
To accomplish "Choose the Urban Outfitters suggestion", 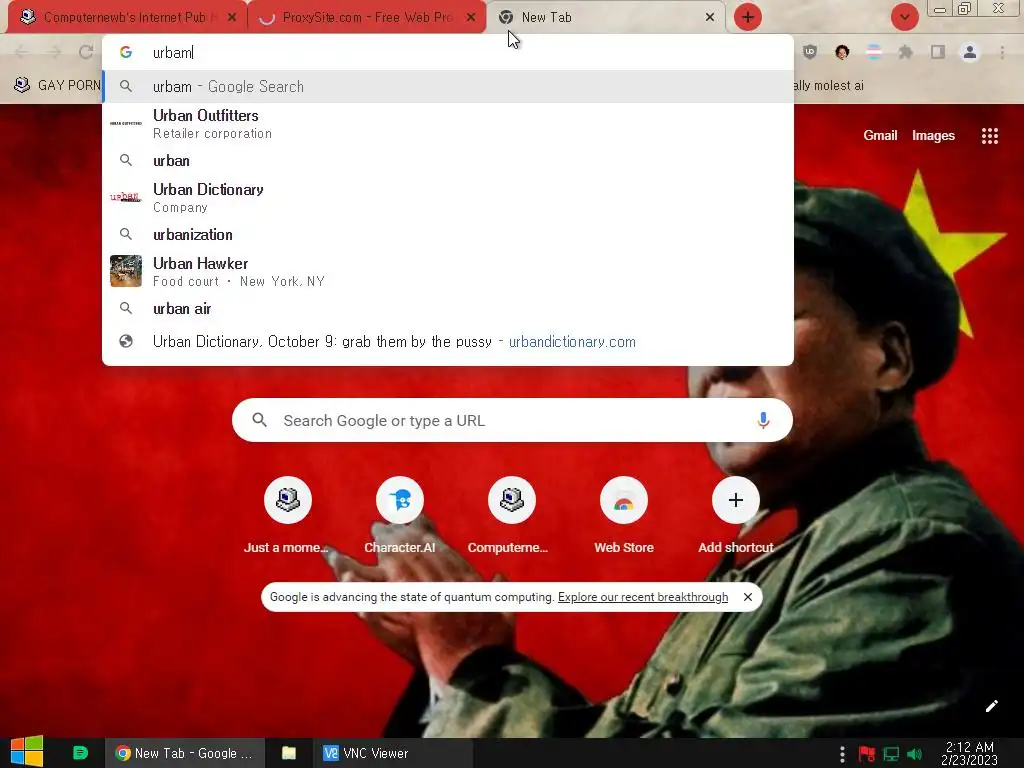I will pos(448,123).
